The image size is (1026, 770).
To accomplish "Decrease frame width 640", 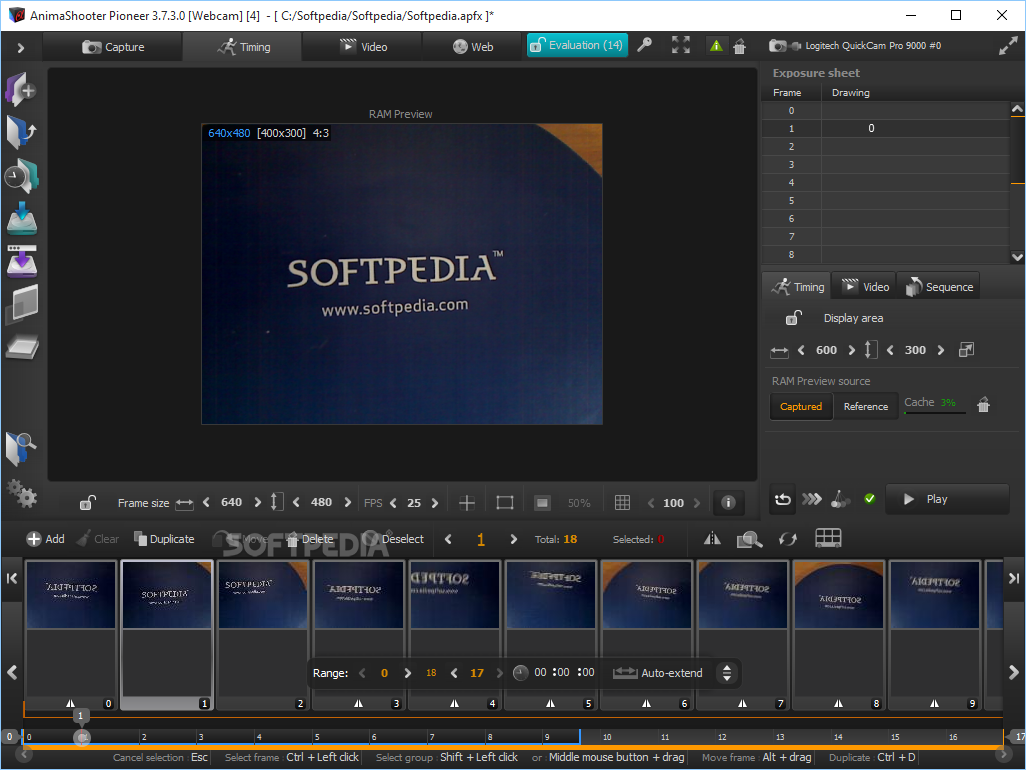I will 206,502.
